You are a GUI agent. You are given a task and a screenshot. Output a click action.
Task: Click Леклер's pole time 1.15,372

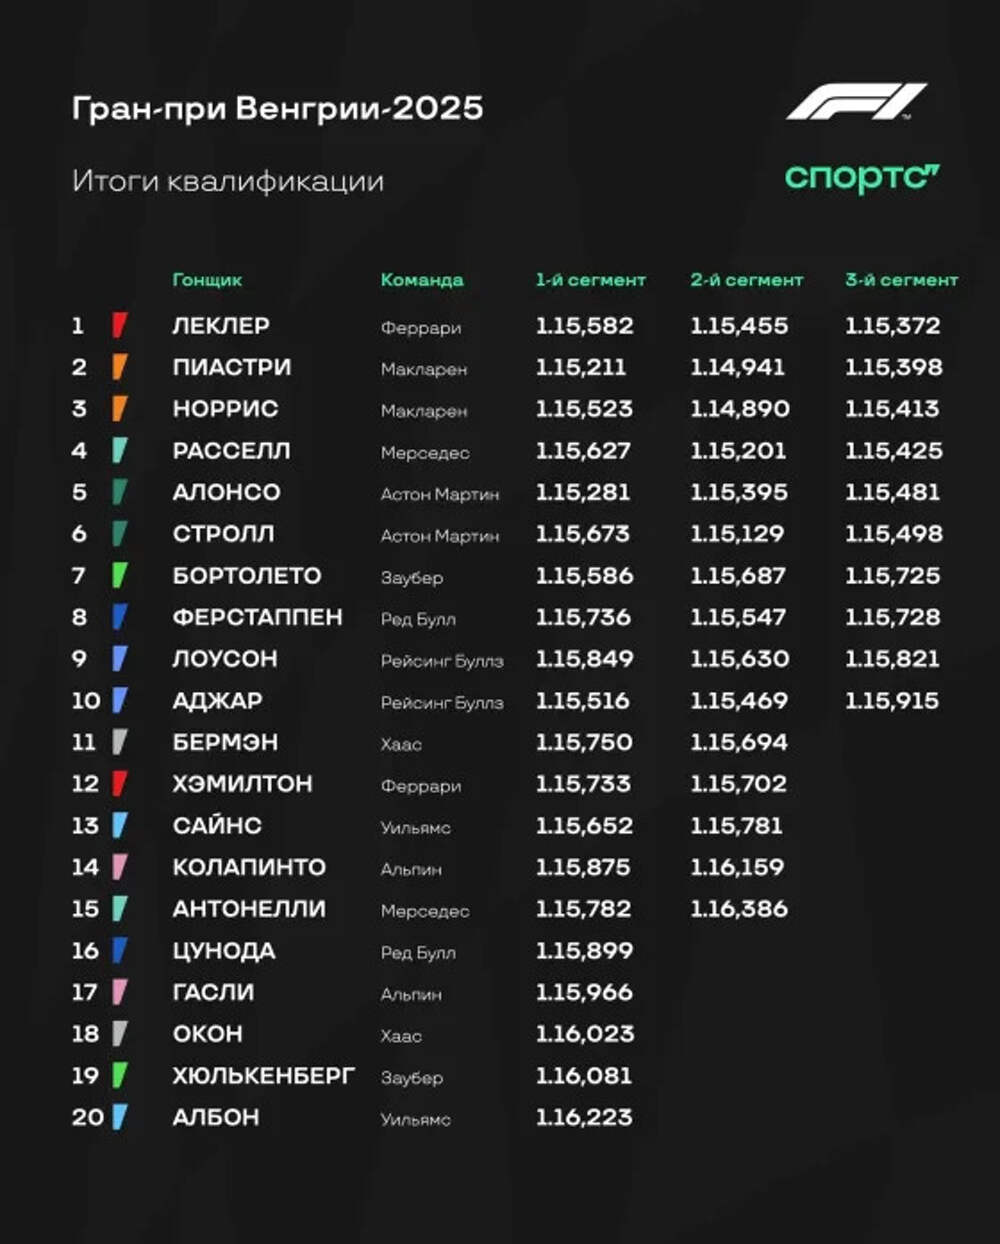coord(893,326)
